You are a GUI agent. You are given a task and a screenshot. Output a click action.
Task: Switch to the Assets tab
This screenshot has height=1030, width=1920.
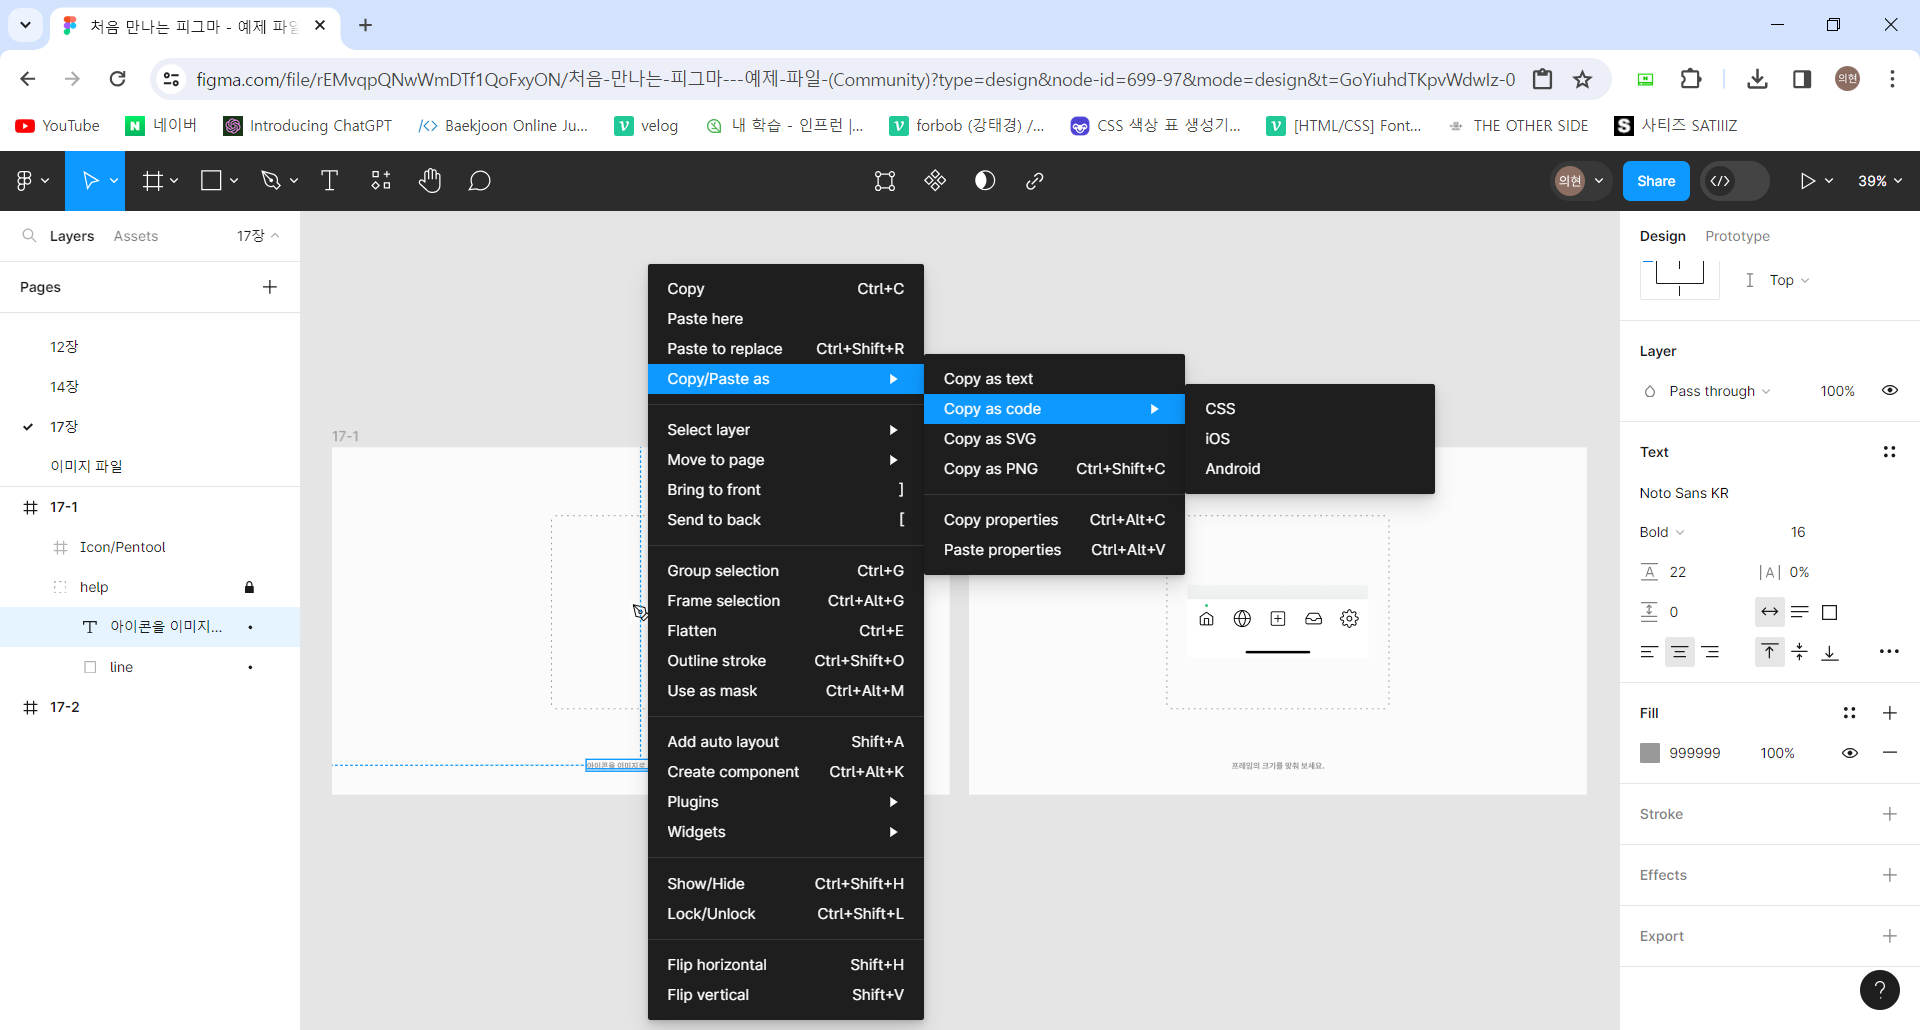tap(136, 236)
